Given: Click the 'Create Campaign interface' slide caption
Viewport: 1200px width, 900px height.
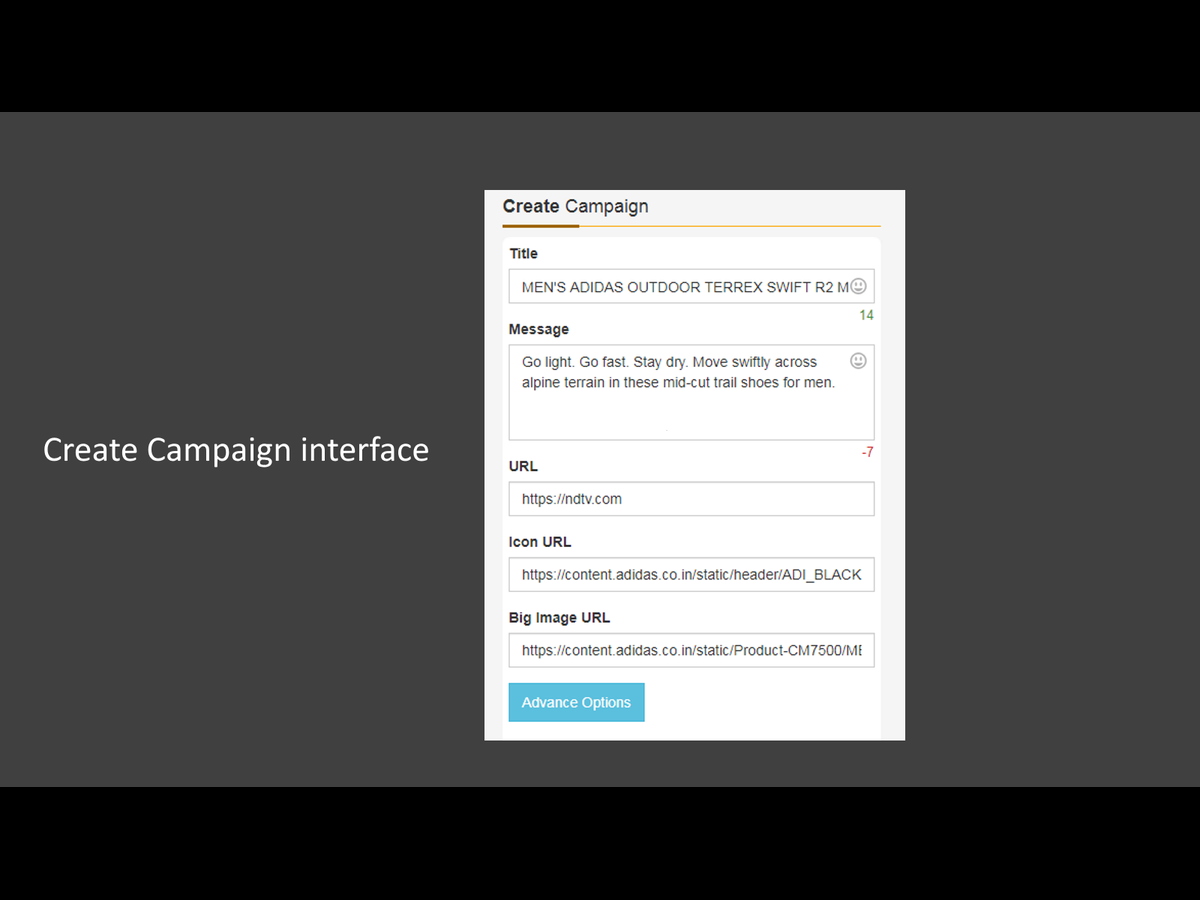Looking at the screenshot, I should [x=236, y=450].
